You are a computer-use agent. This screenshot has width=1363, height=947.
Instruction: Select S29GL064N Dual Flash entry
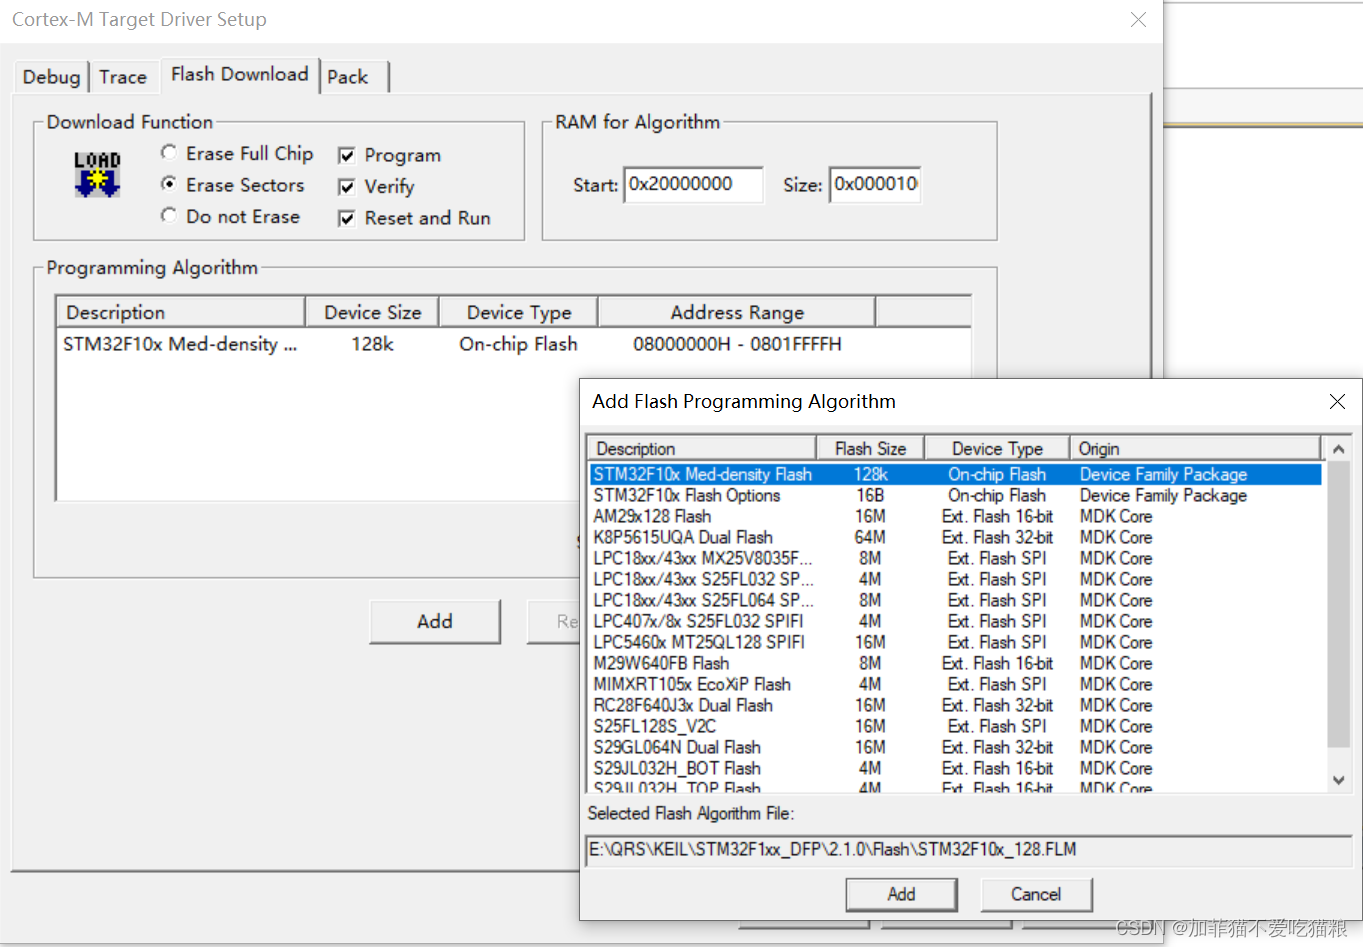(x=955, y=747)
